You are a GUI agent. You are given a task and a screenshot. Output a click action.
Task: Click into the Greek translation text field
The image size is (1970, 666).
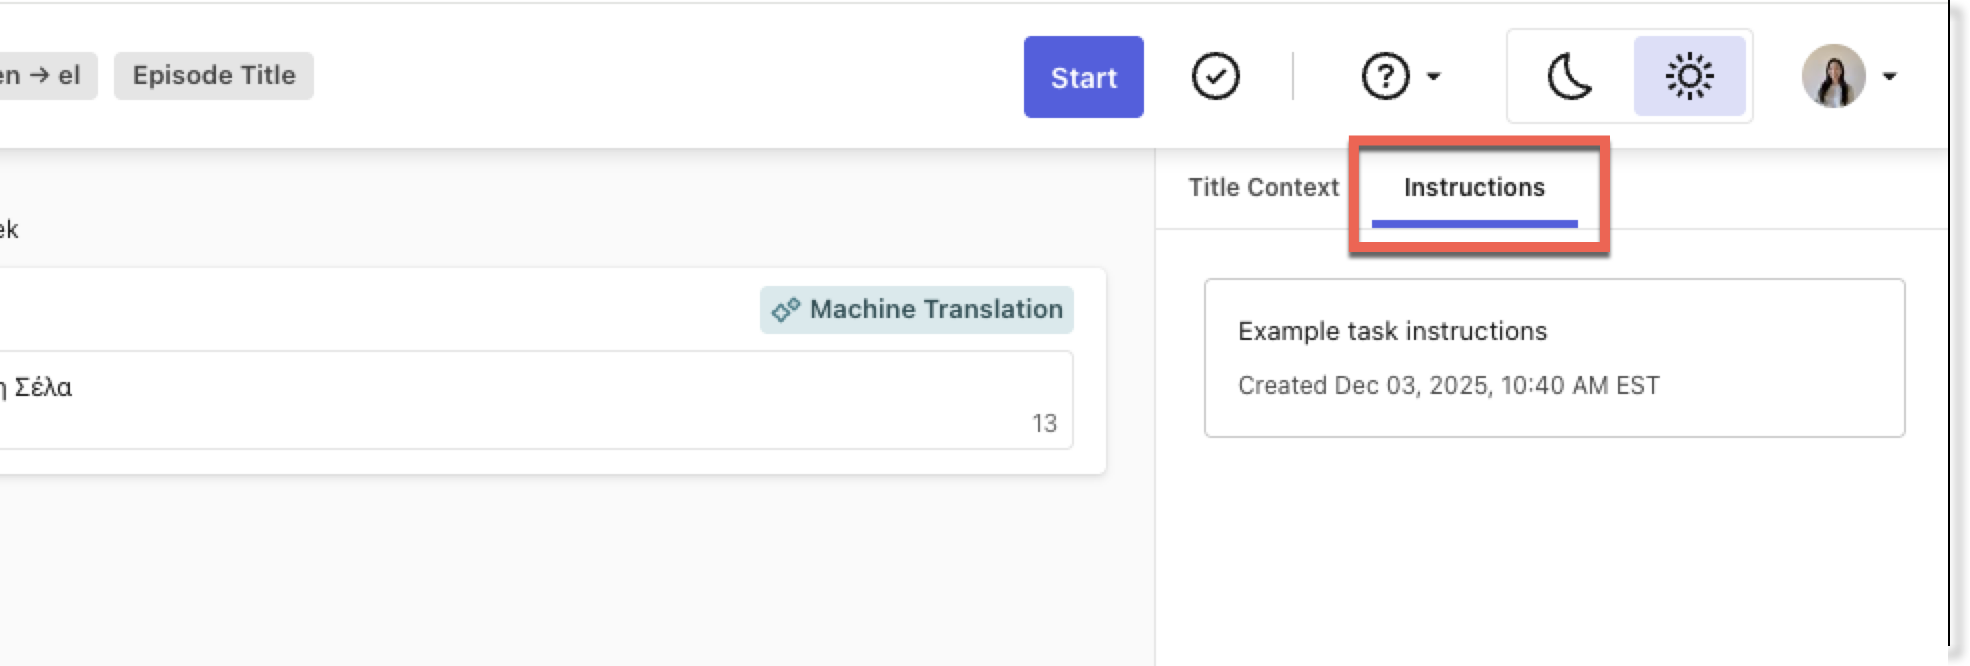500,398
